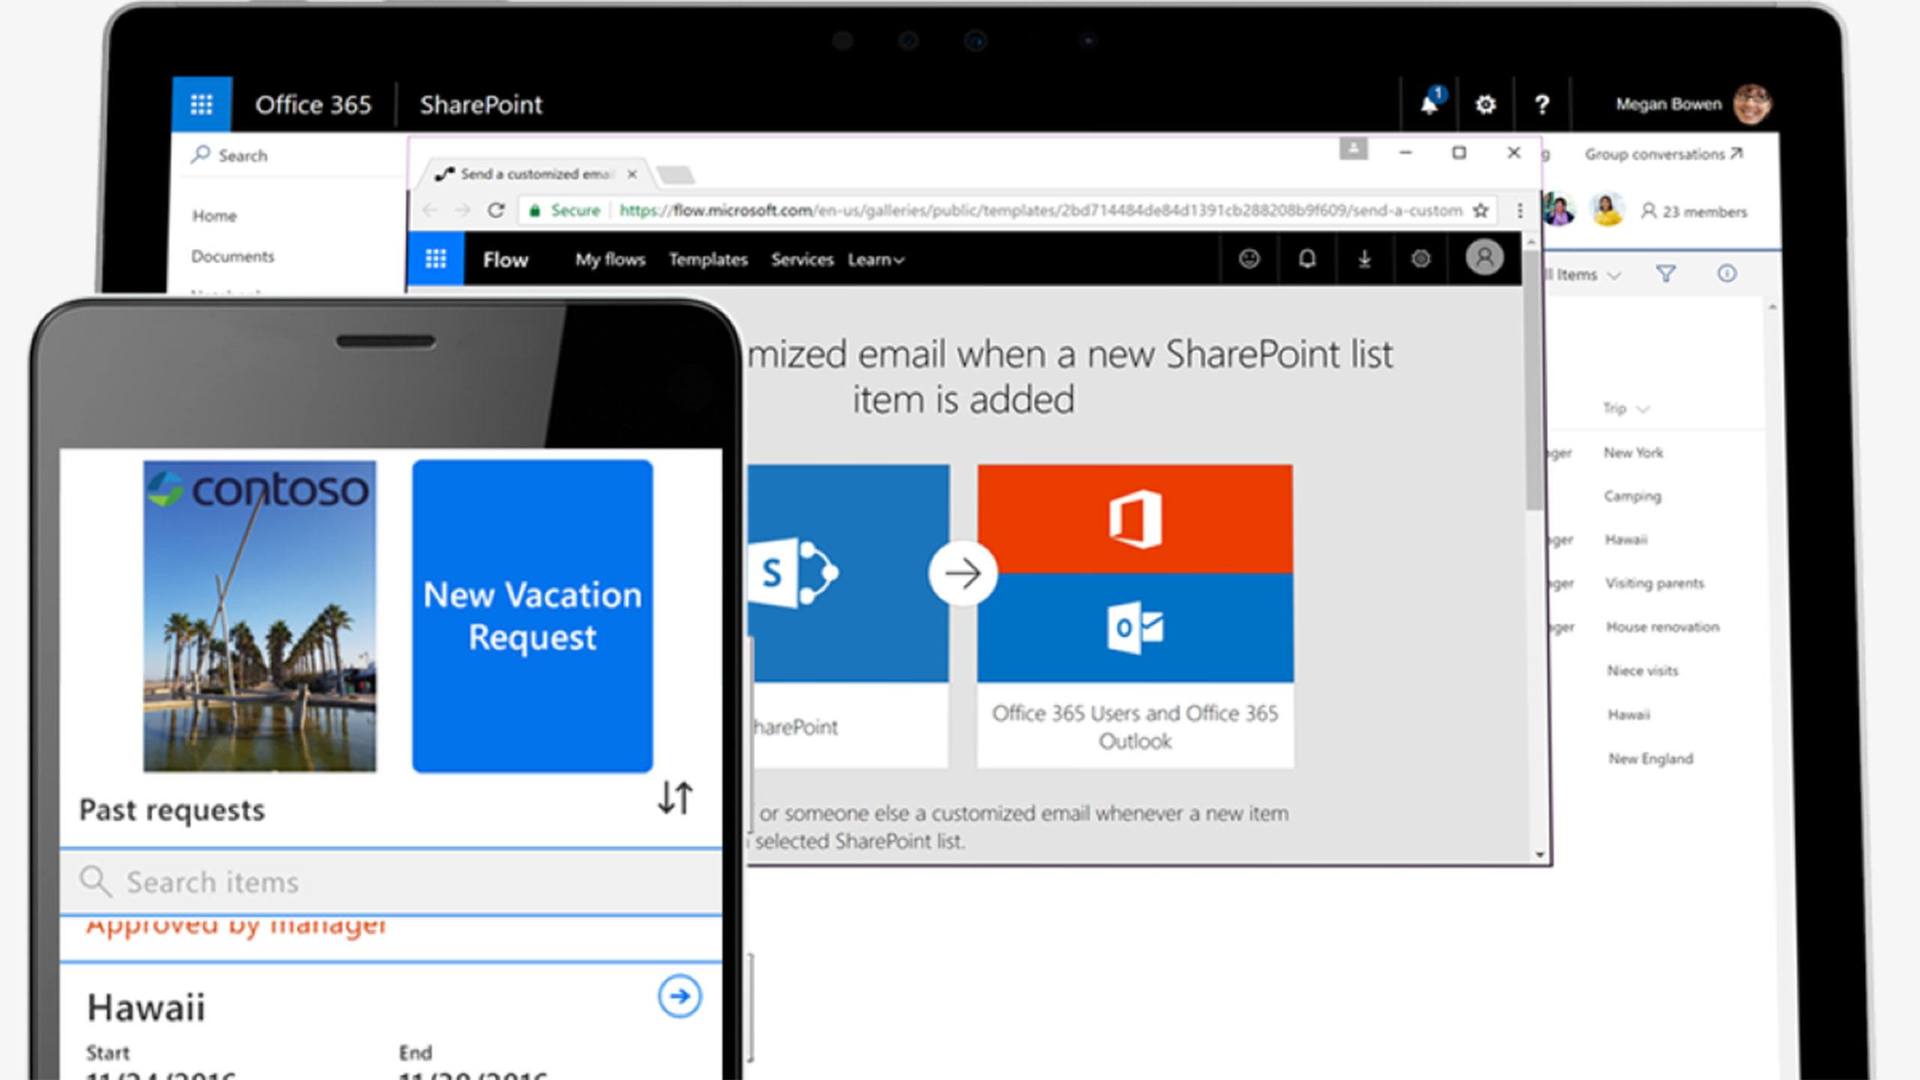Click the arrow circle between connectors

[963, 573]
